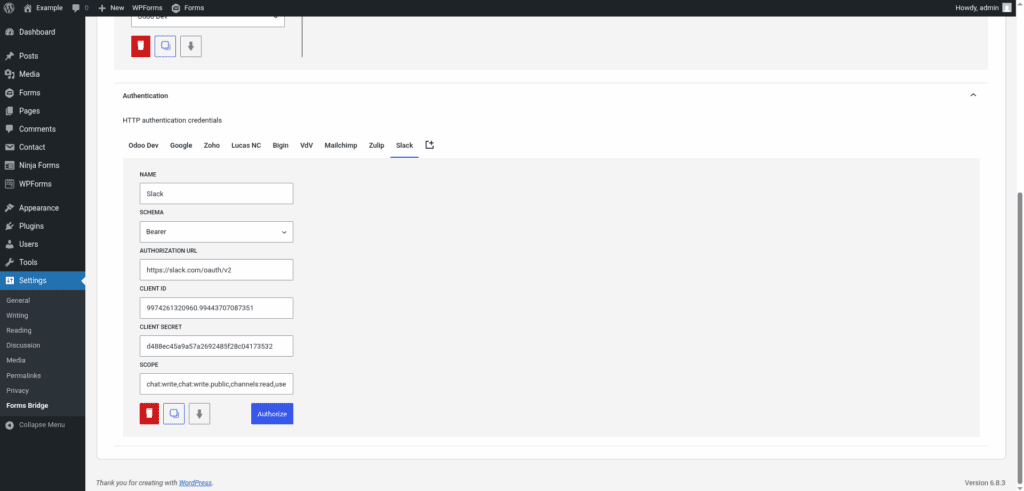
Task: Click into the Client Secret field
Action: [216, 346]
